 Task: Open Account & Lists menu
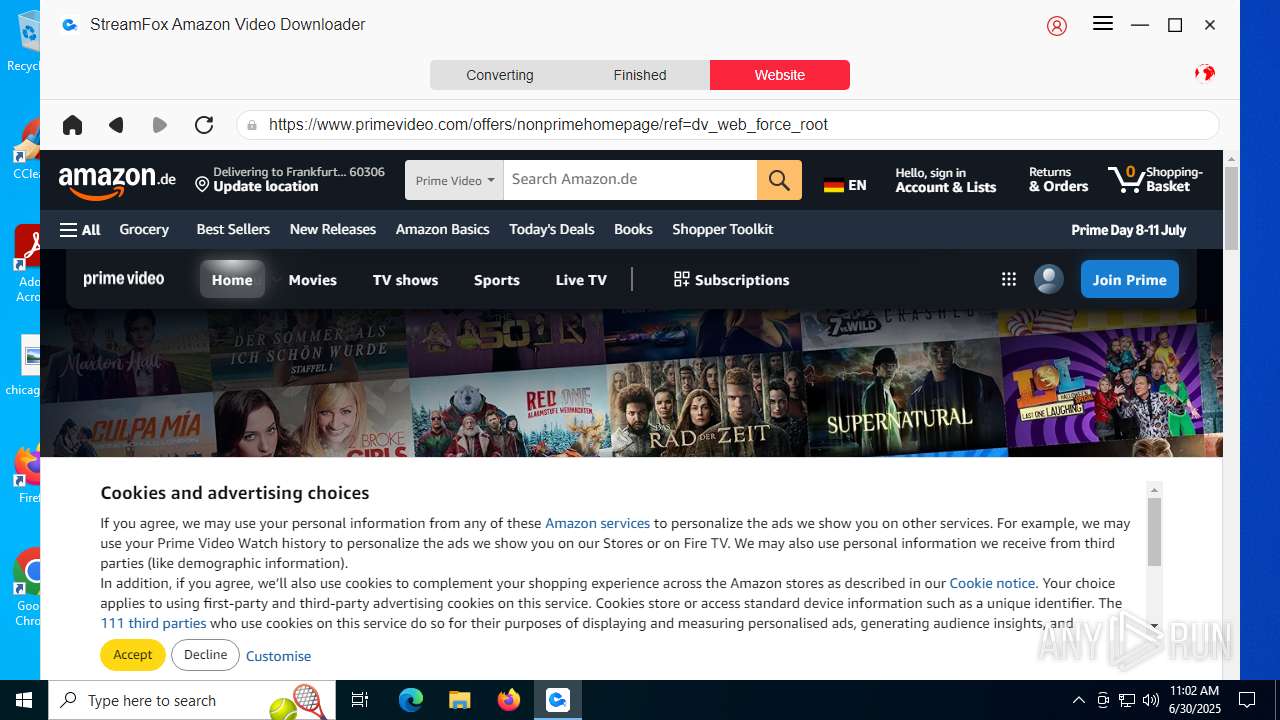pos(946,180)
